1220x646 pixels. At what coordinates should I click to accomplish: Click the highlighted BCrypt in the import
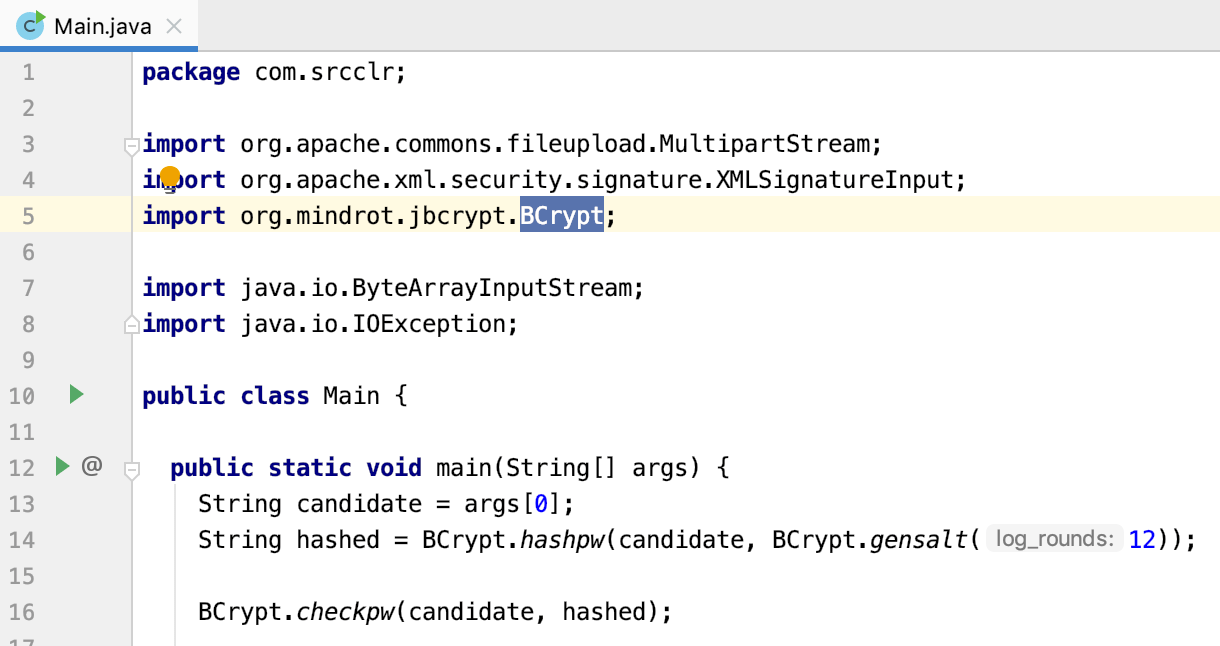(561, 216)
